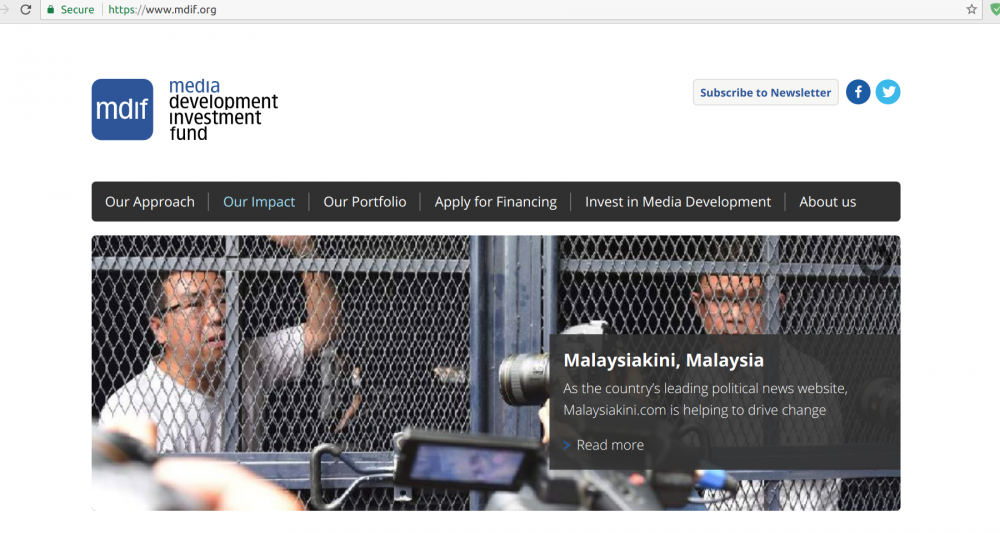Image resolution: width=1000 pixels, height=533 pixels.
Task: Click the Malaysiakini description text
Action: 705,399
